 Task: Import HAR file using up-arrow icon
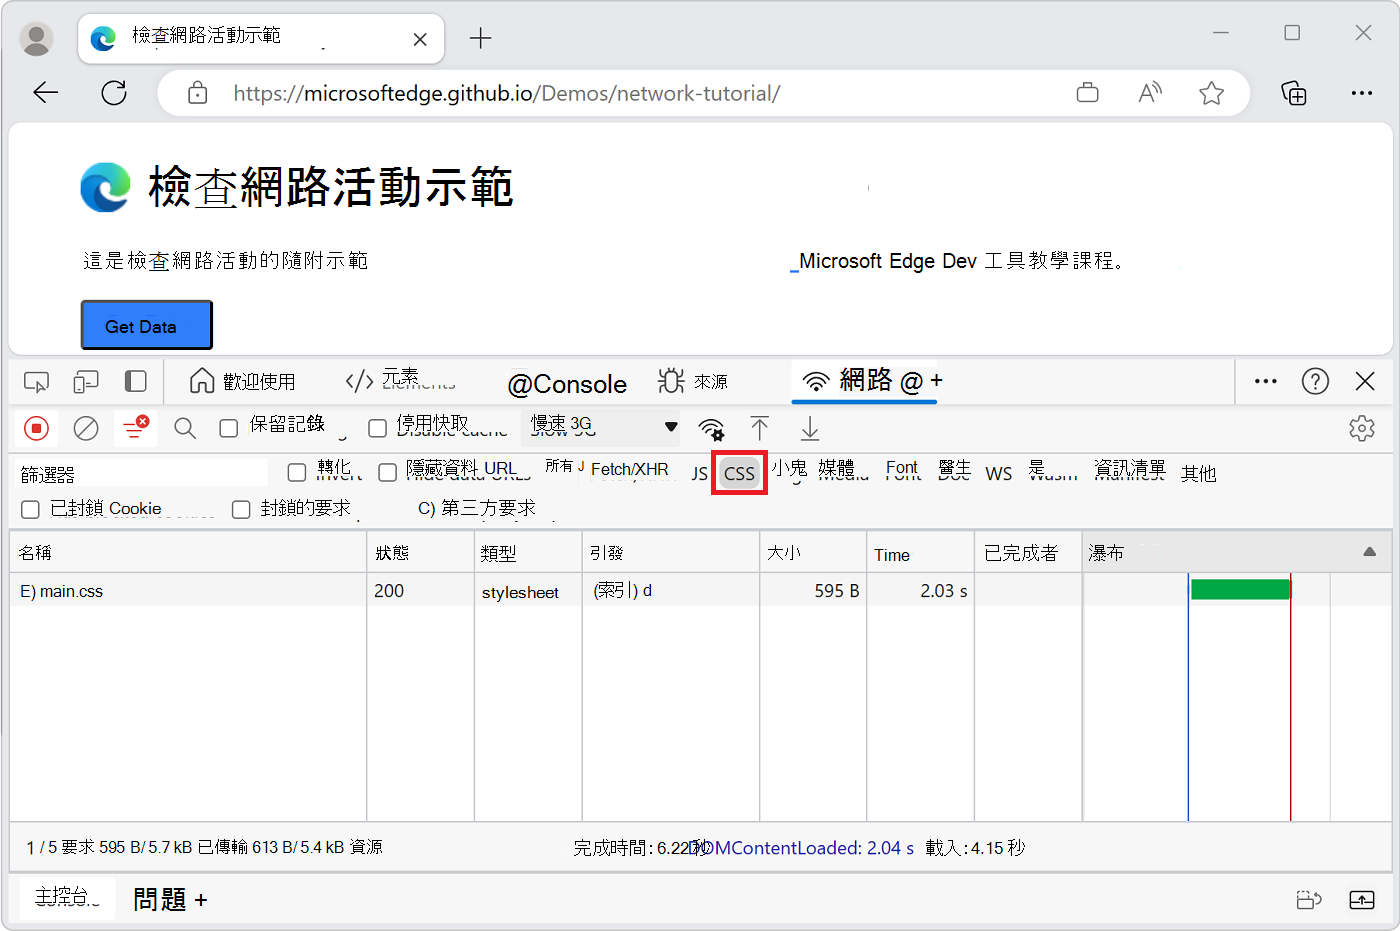pyautogui.click(x=760, y=428)
